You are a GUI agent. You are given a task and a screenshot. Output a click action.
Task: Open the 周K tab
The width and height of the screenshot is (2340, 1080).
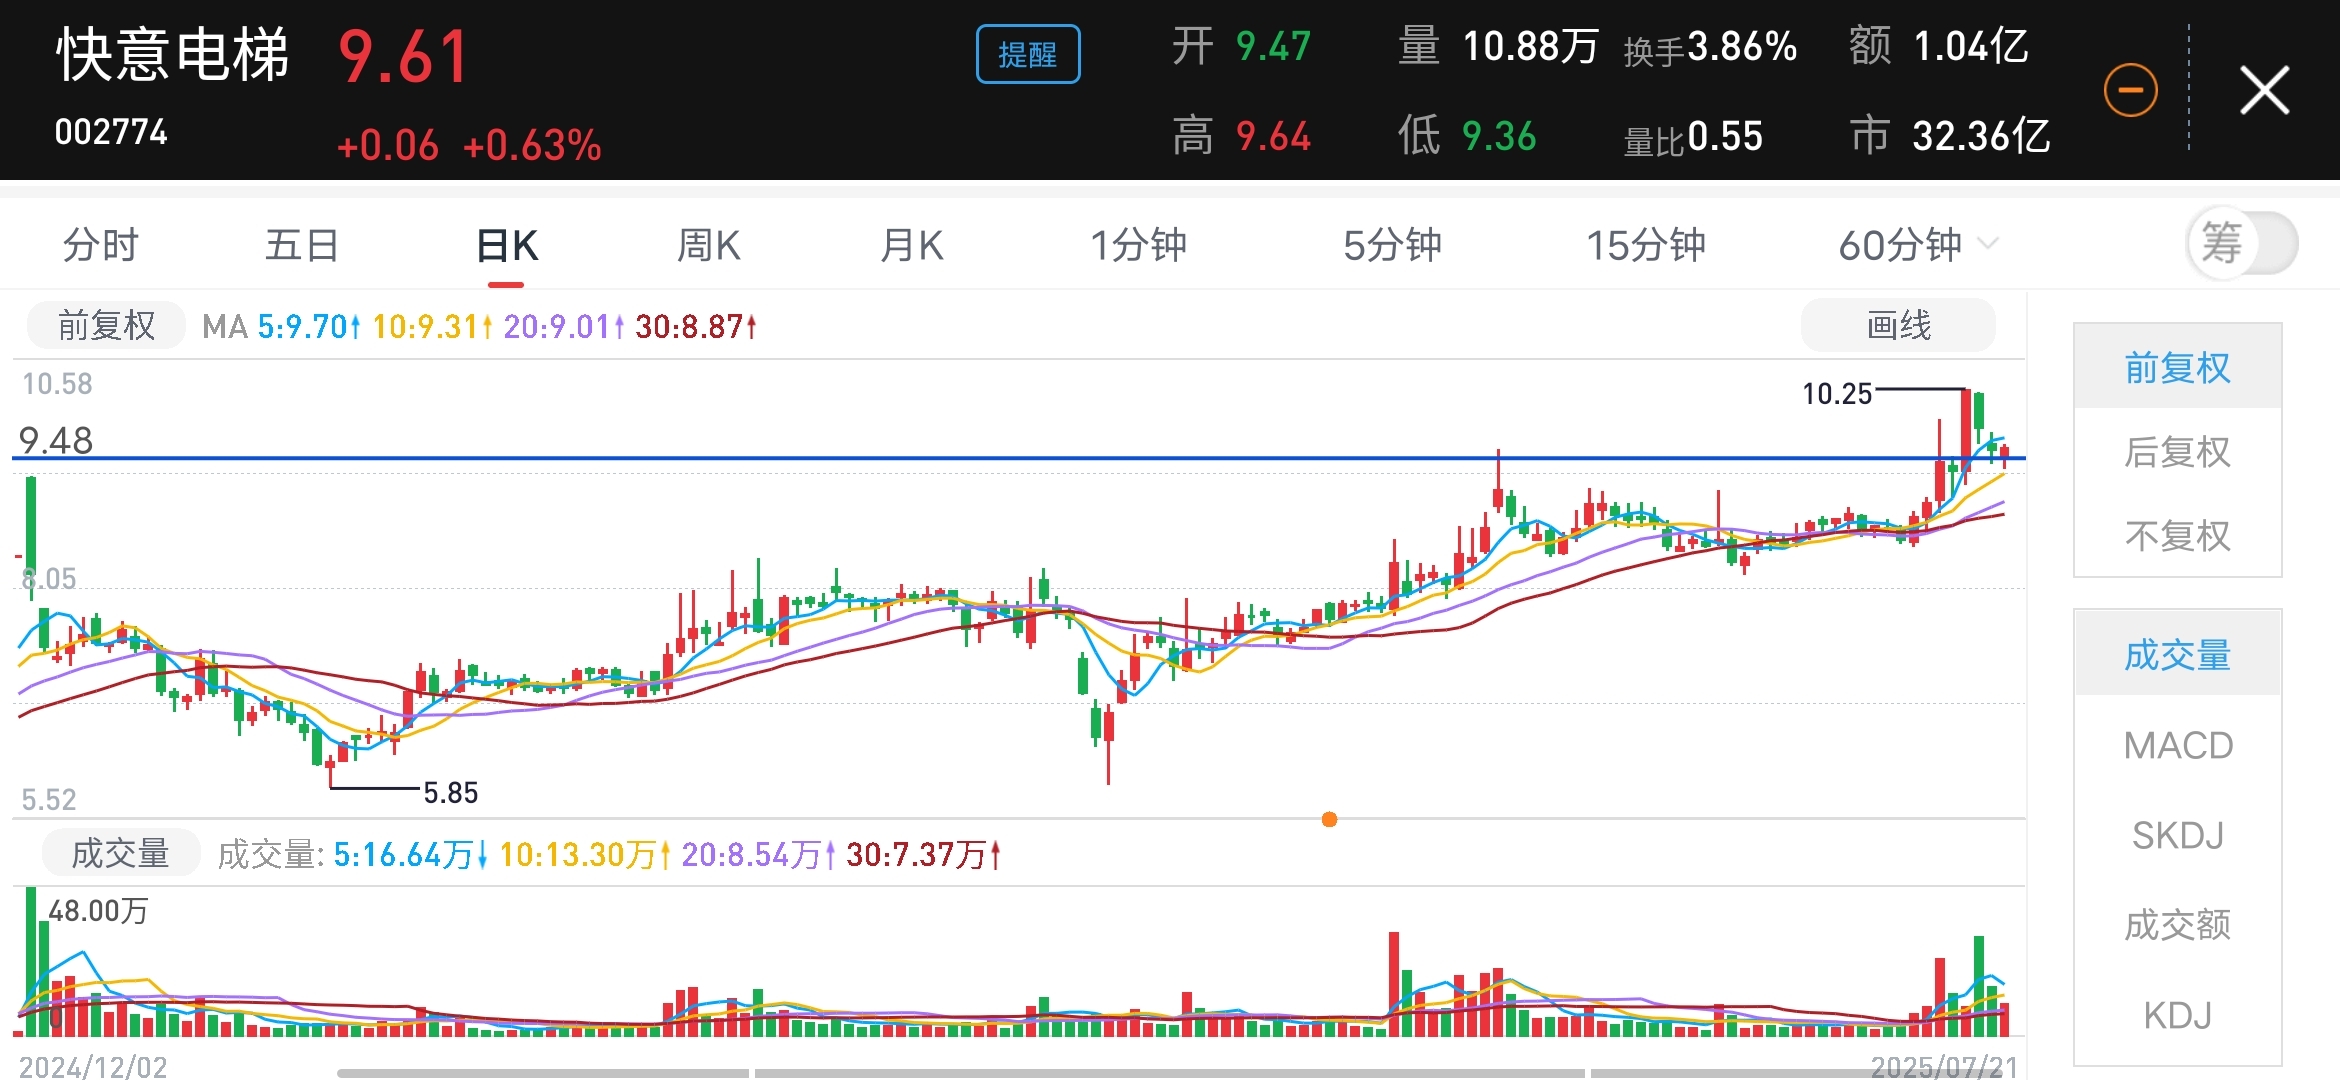pyautogui.click(x=709, y=245)
